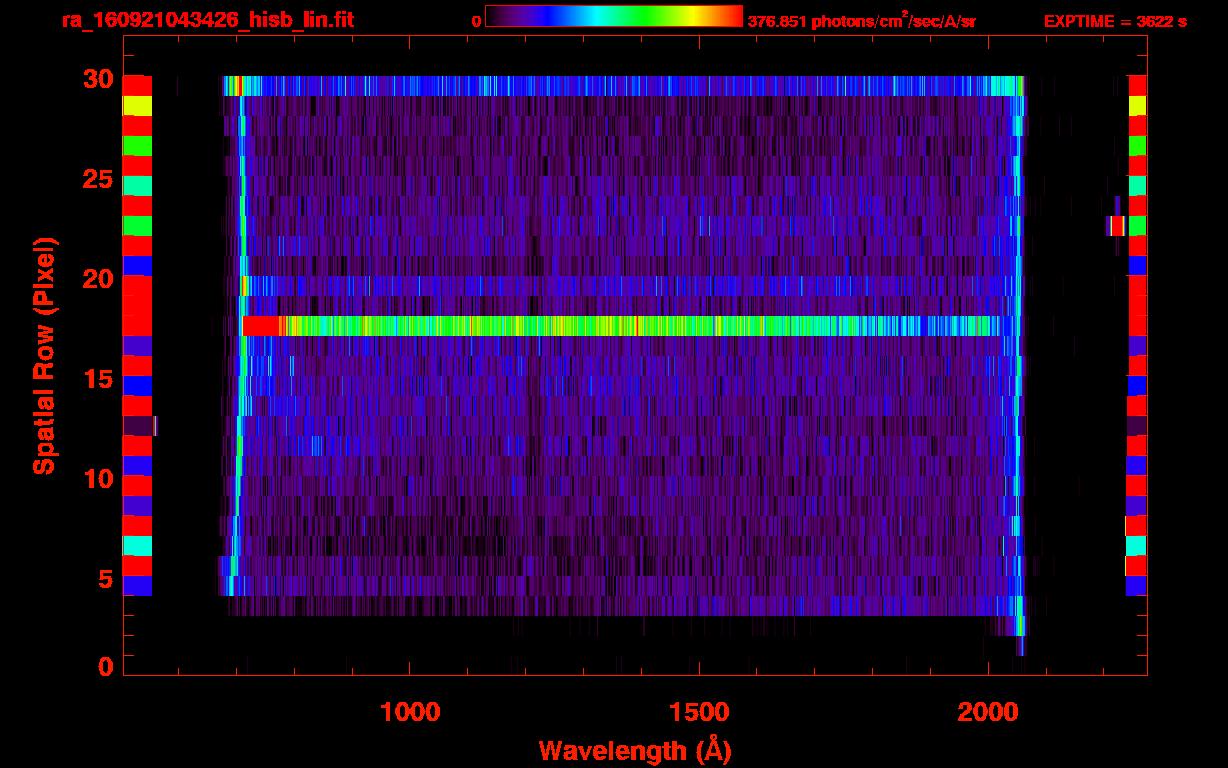
Task: Click the yellow block in left color strip
Action: (x=137, y=105)
